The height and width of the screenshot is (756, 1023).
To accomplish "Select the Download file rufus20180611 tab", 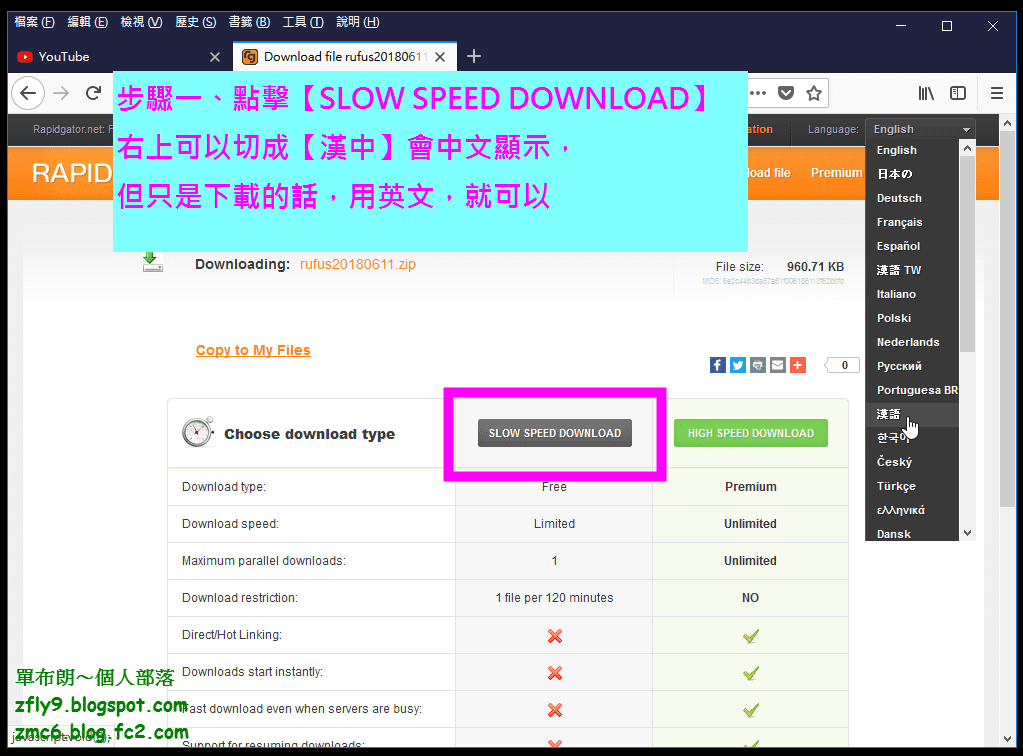I will click(x=344, y=57).
